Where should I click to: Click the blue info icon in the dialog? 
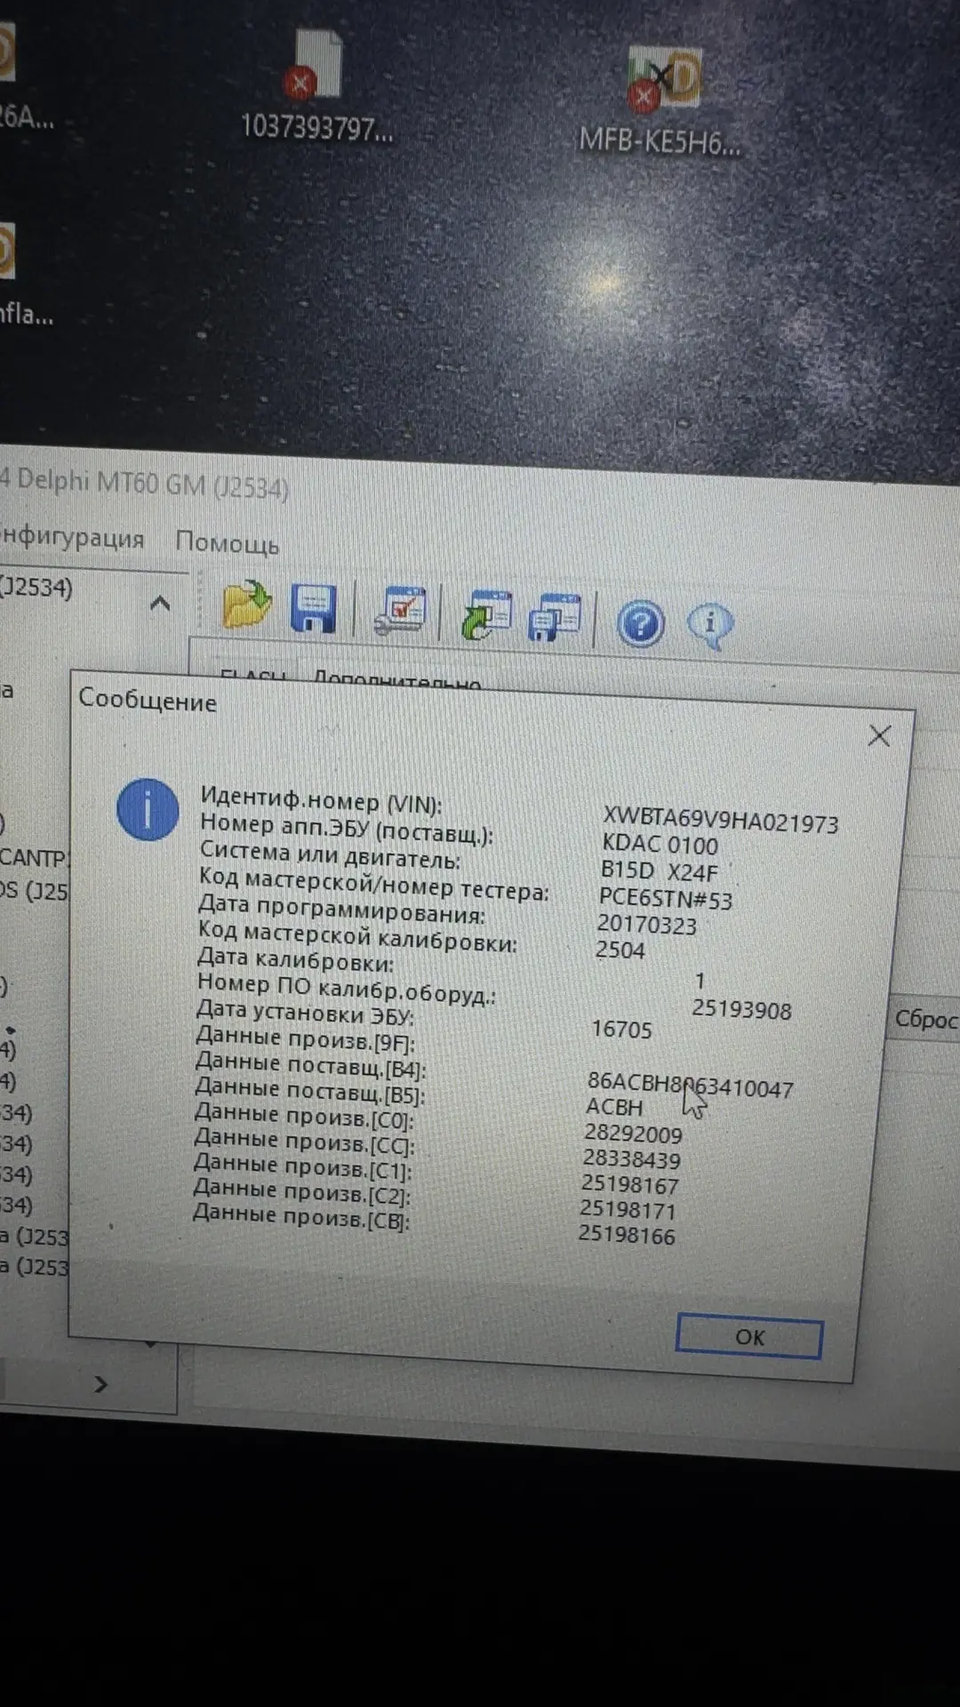tap(147, 810)
